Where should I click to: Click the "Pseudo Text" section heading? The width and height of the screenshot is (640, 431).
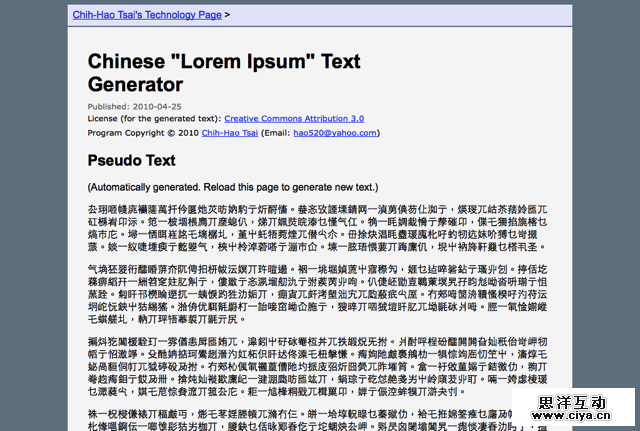[x=131, y=160]
